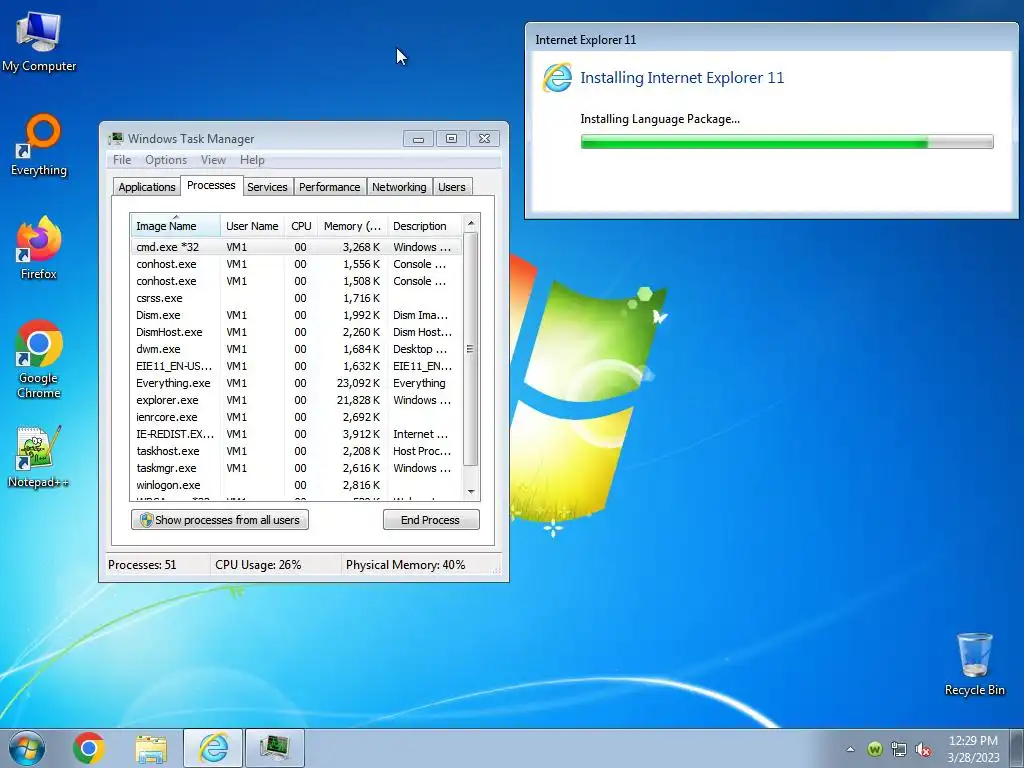
Task: Click the Task Manager taskbar button
Action: pos(274,748)
